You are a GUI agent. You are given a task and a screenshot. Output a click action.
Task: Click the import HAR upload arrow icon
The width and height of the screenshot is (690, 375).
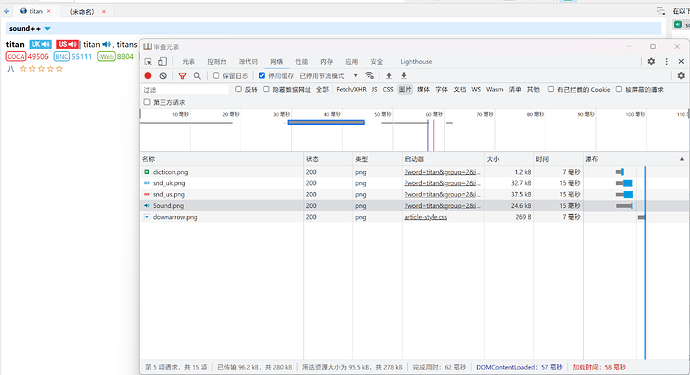389,76
